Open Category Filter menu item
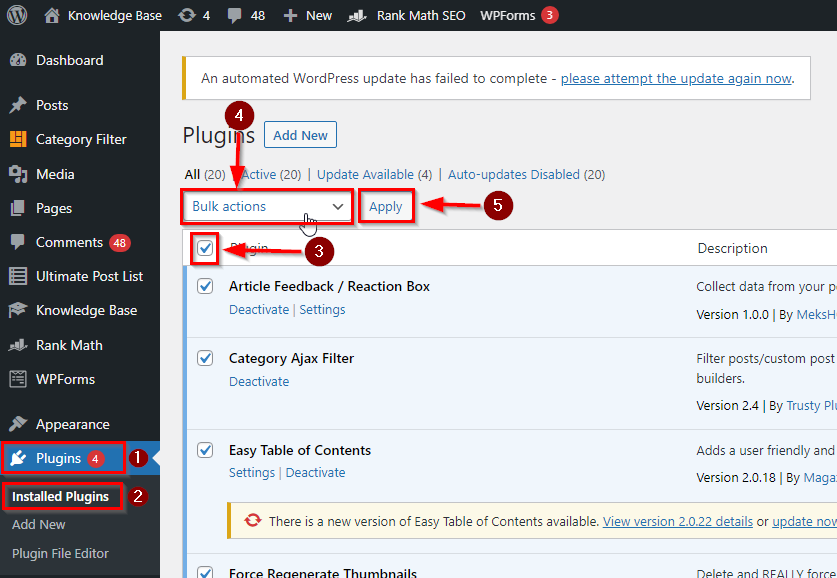 [x=80, y=139]
